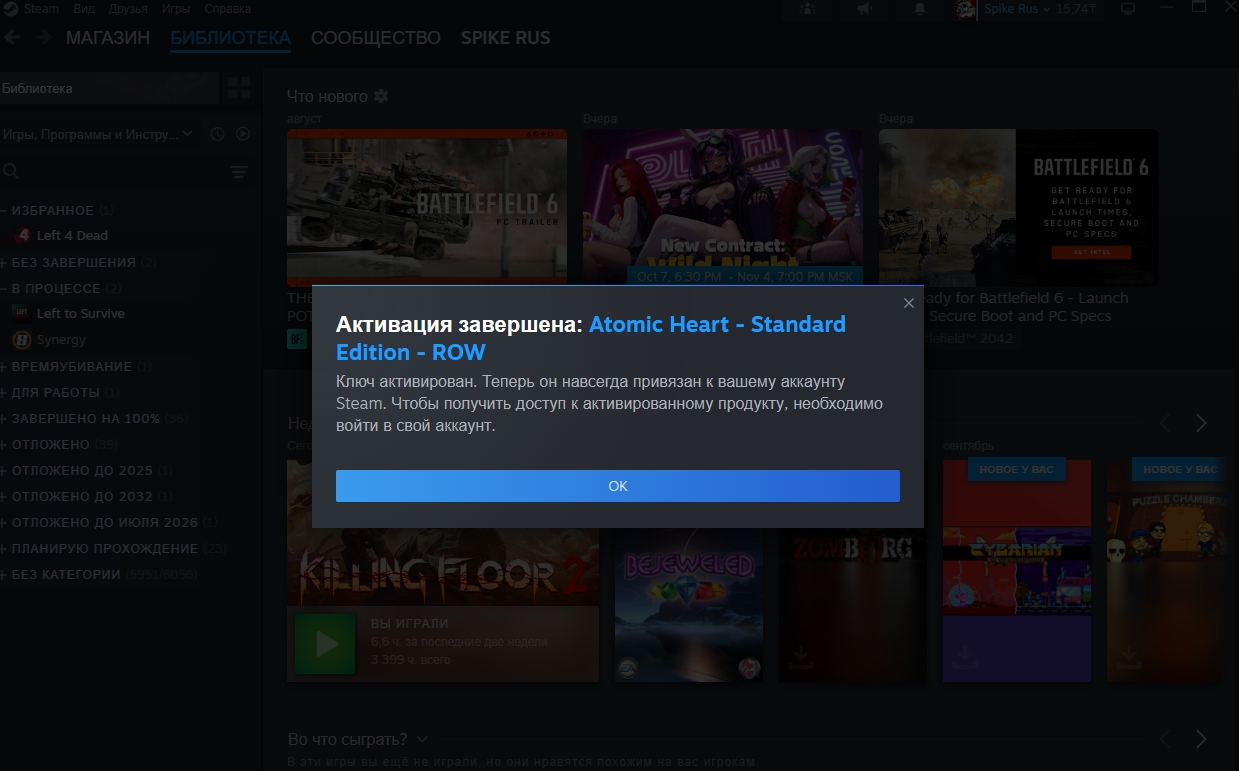This screenshot has height=771, width=1239.
Task: Expand the Во что сыграть? dropdown
Action: click(x=422, y=739)
